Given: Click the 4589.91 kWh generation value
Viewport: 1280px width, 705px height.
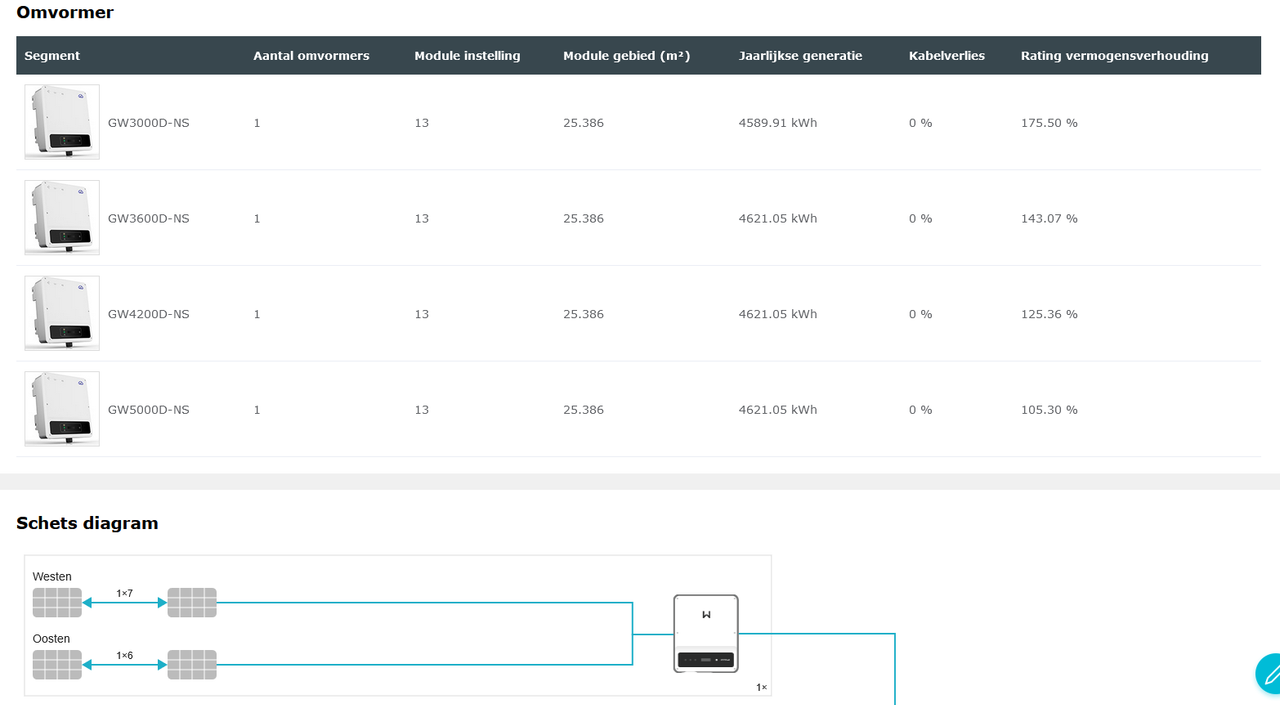Looking at the screenshot, I should point(777,123).
